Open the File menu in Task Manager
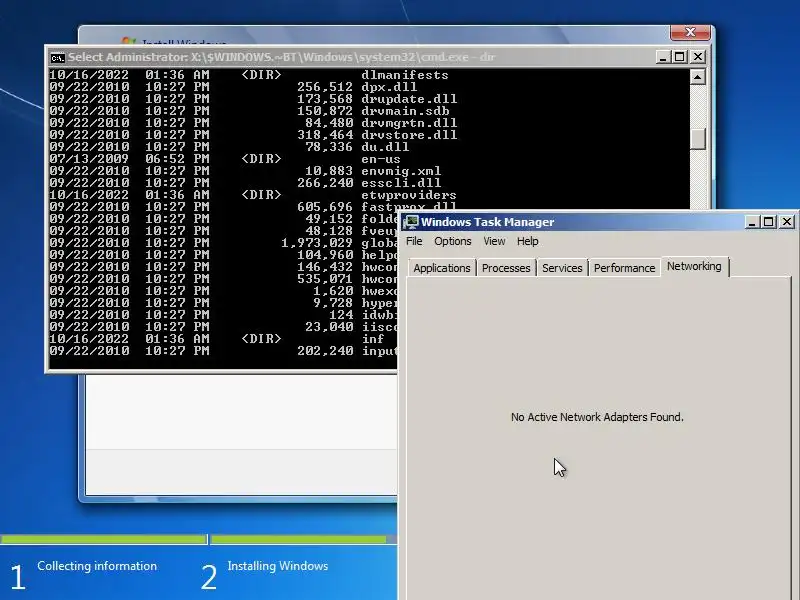Viewport: 800px width, 600px height. coord(414,241)
